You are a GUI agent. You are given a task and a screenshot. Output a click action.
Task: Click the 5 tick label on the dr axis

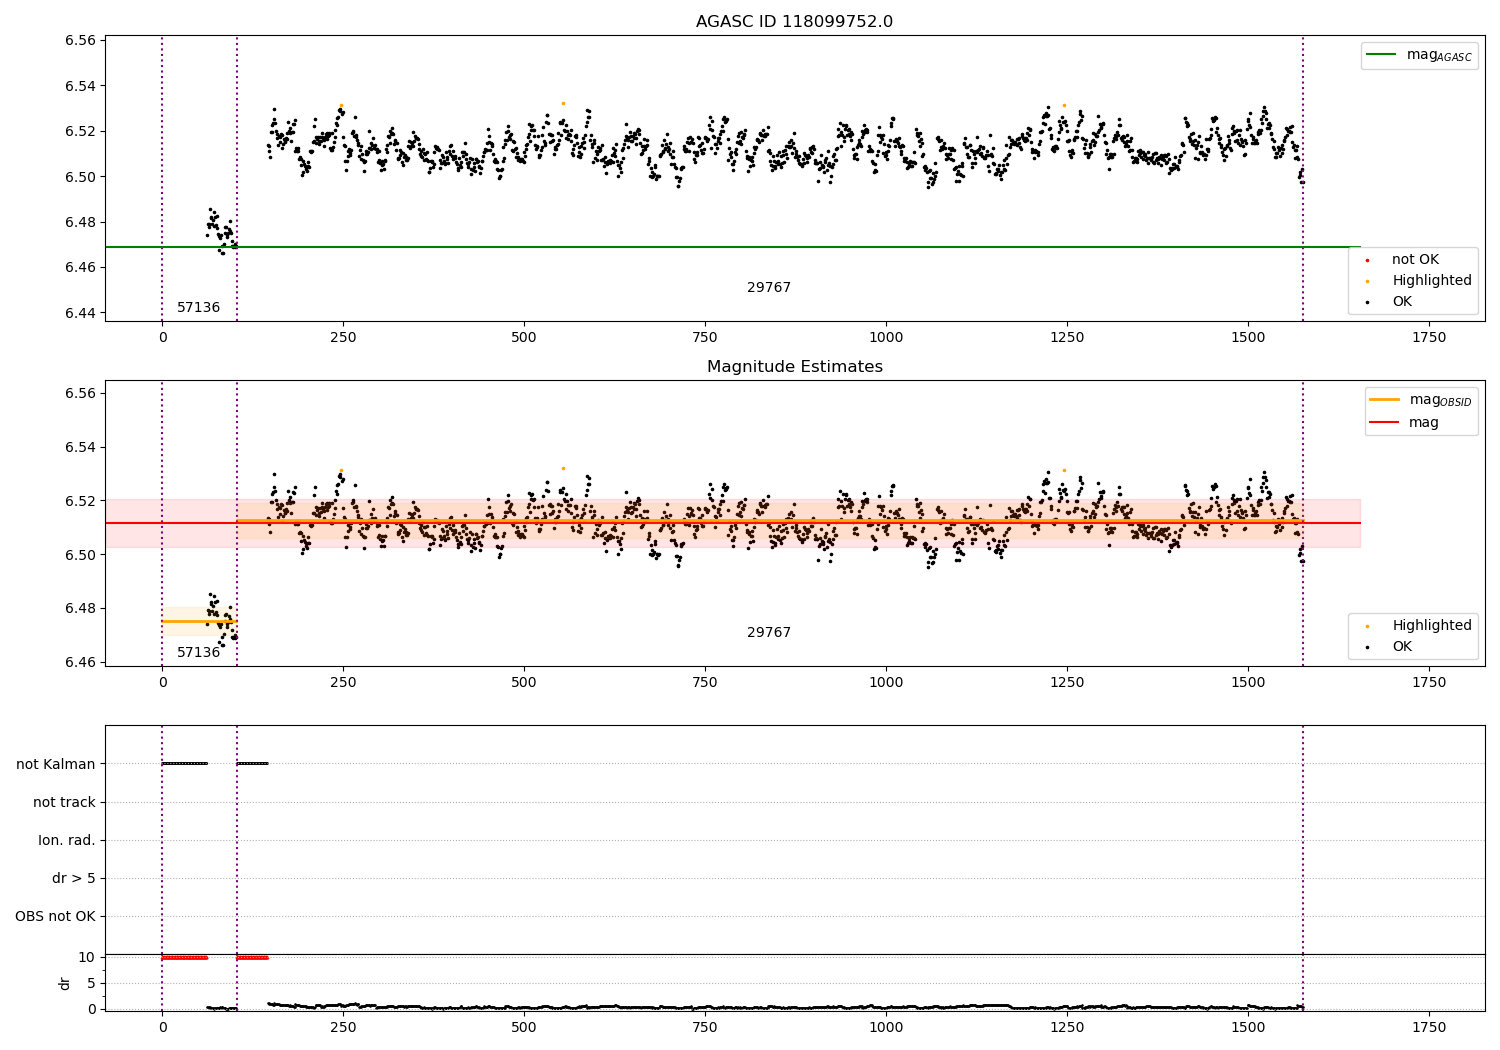[91, 983]
